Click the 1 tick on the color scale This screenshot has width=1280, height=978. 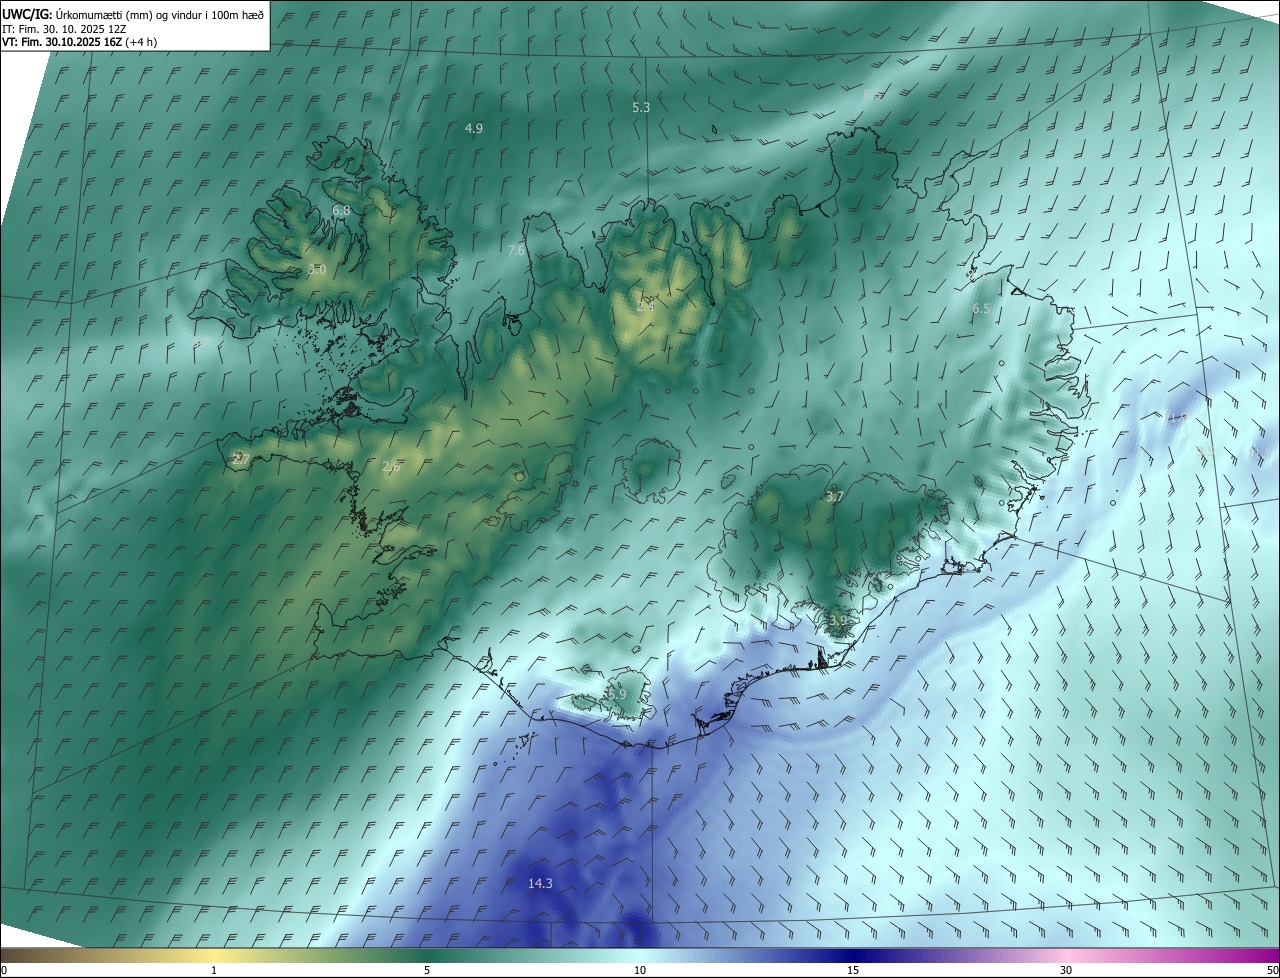click(x=214, y=970)
